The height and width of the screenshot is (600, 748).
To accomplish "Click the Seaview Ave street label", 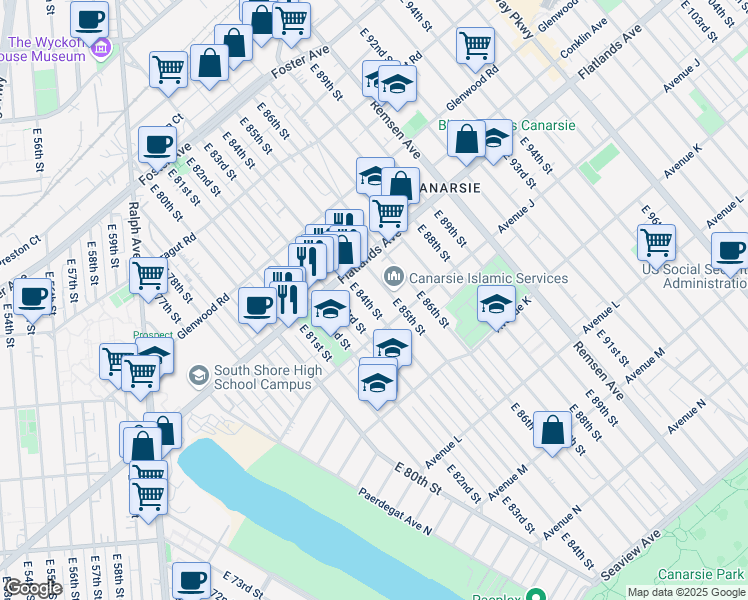I will coord(631,555).
